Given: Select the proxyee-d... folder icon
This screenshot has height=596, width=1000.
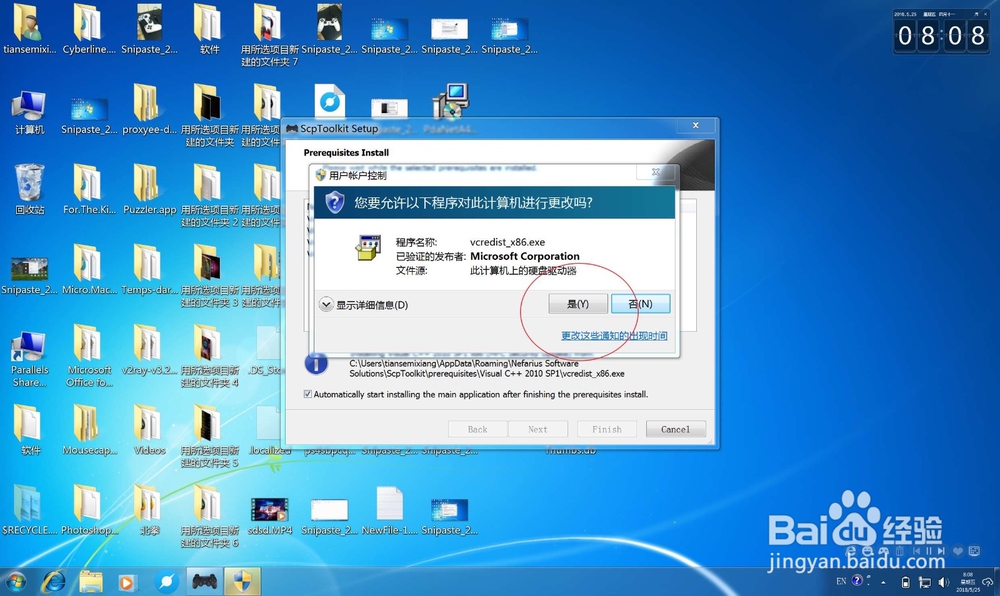Looking at the screenshot, I should point(149,110).
